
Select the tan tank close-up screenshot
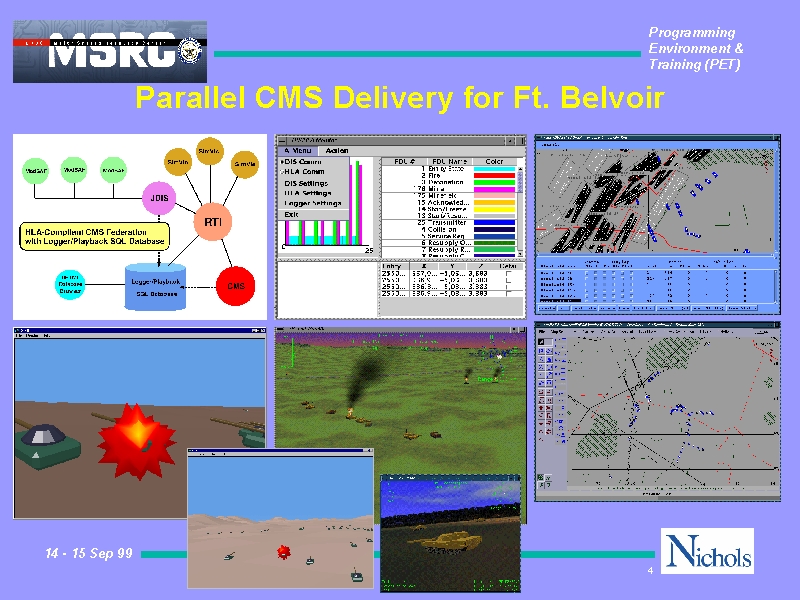tap(451, 533)
